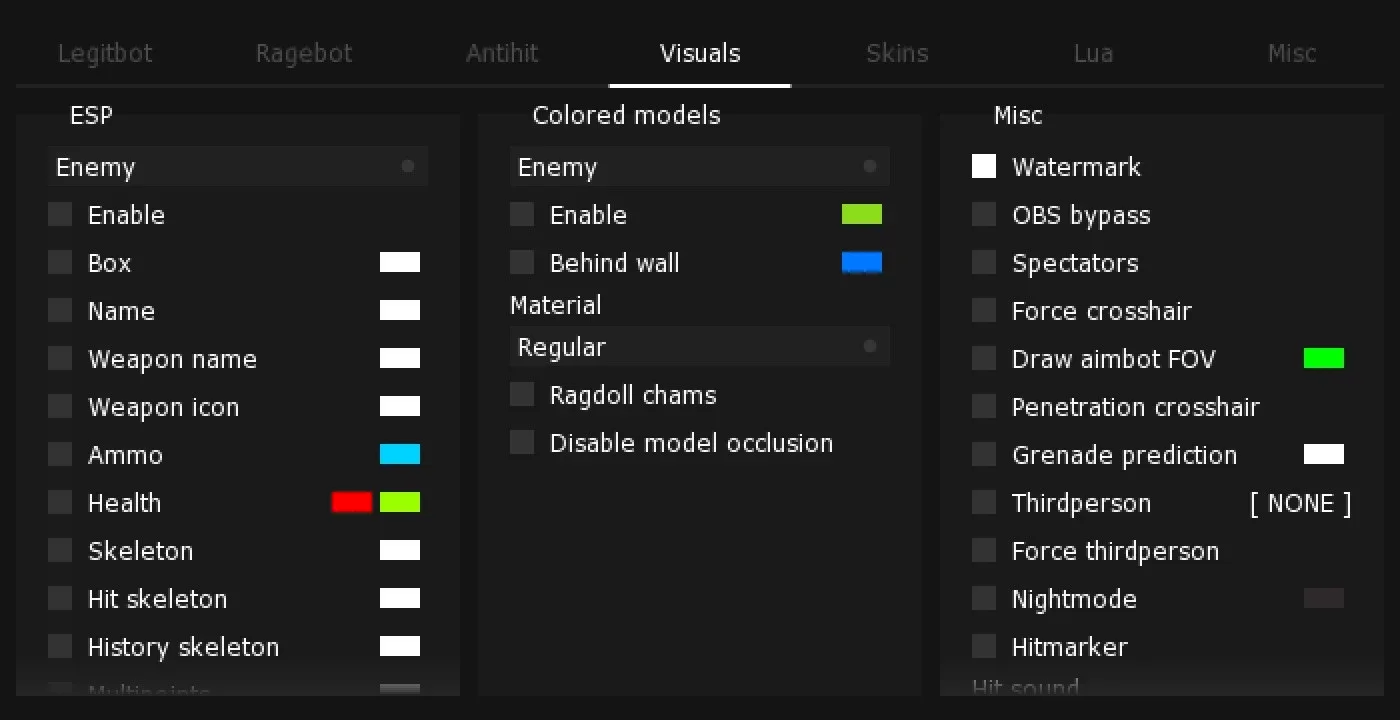Open the cyan Ammo color swatch
The image size is (1400, 720).
click(400, 455)
